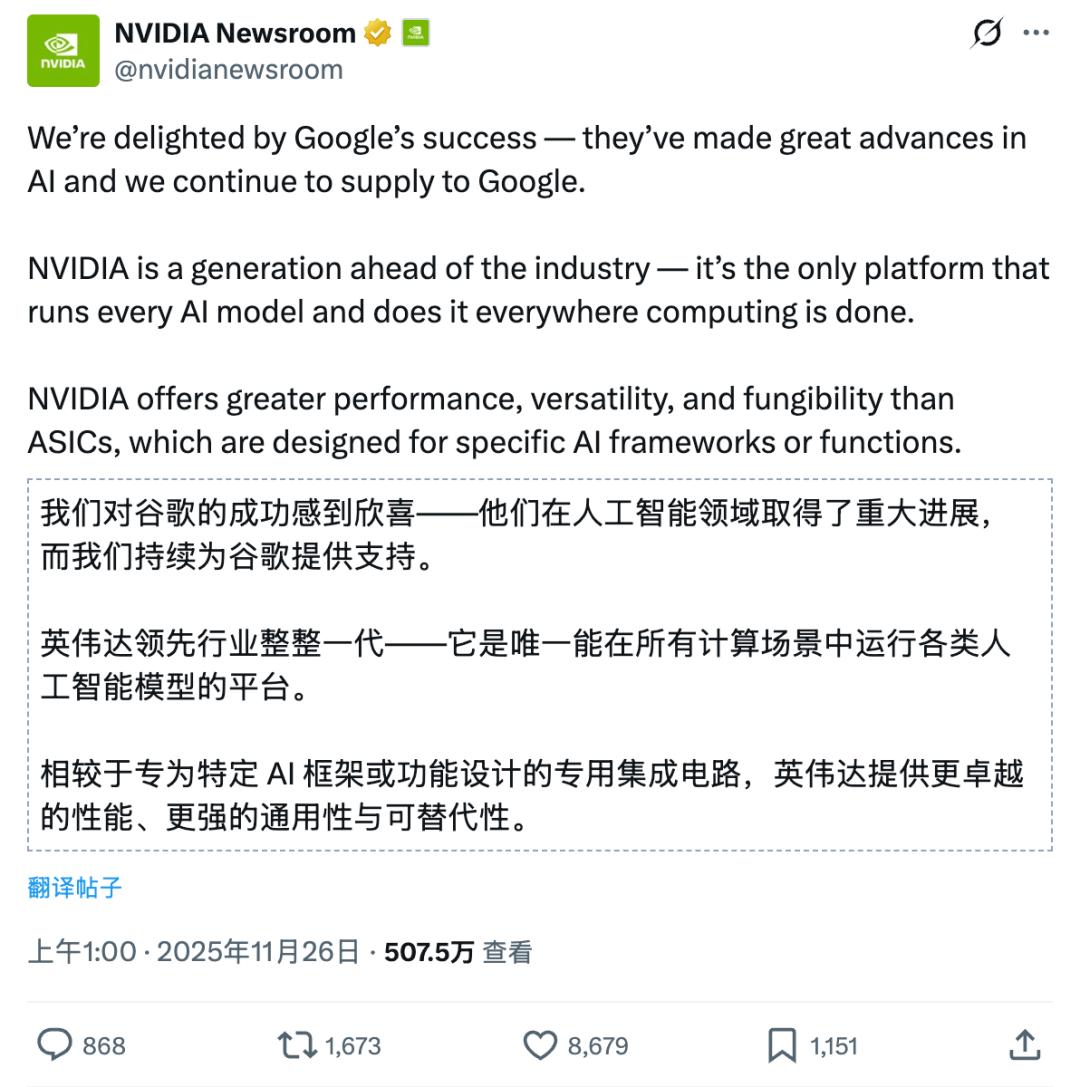Click the Grok icon on the post
1080x1087 pixels.
[x=986, y=34]
